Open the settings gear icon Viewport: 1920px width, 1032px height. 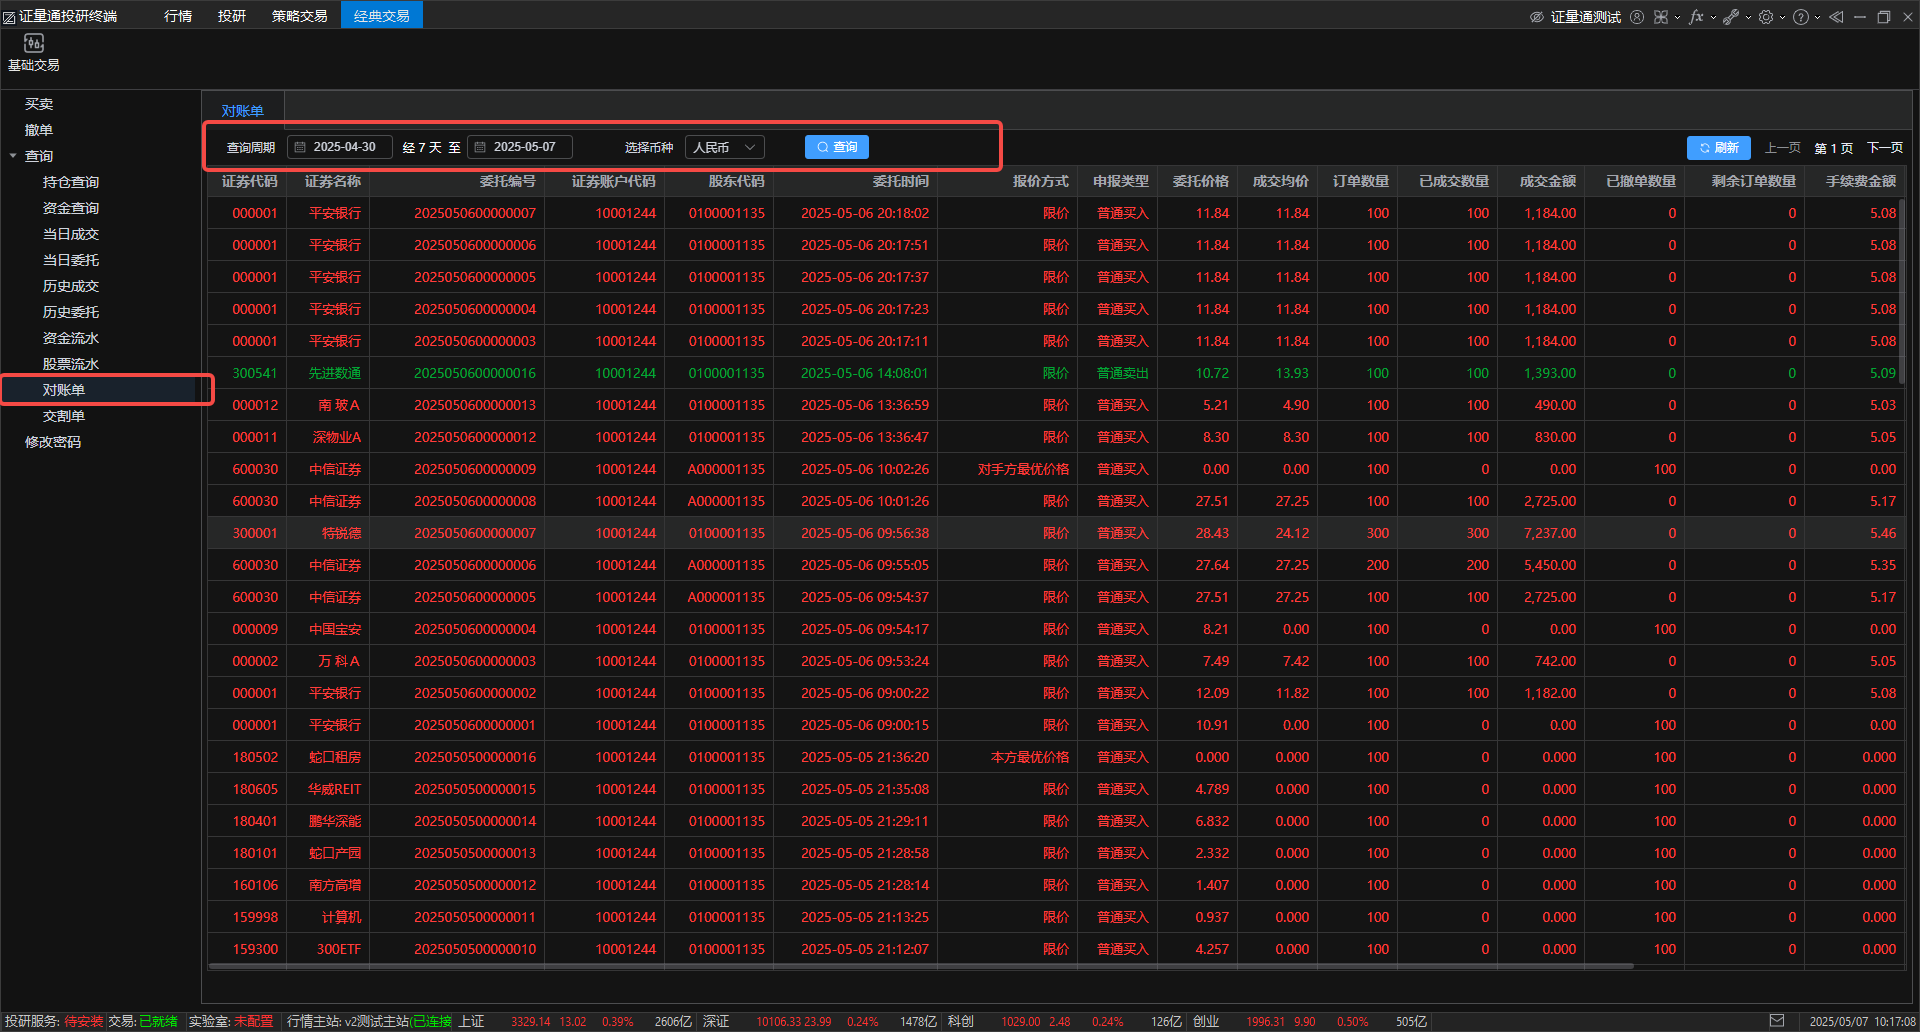click(1766, 17)
